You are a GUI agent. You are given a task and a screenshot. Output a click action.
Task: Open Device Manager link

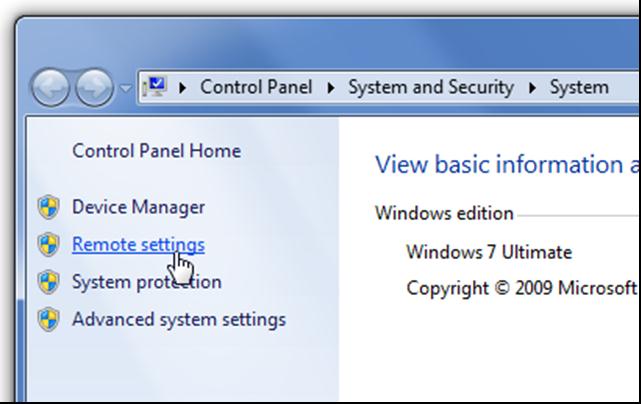[x=138, y=207]
